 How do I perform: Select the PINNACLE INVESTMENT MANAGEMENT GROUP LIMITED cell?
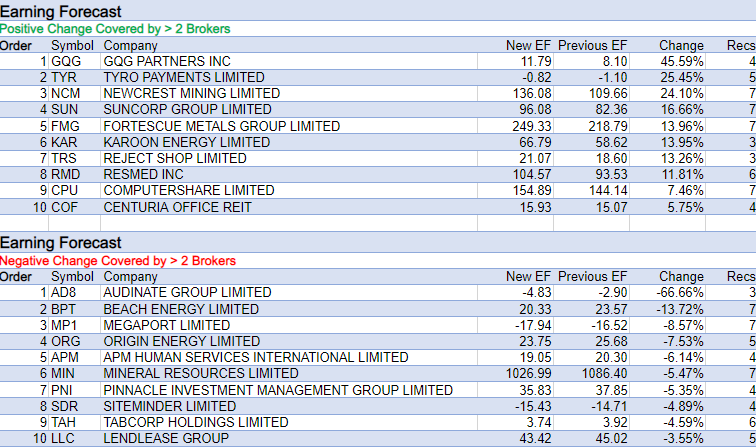coord(278,390)
